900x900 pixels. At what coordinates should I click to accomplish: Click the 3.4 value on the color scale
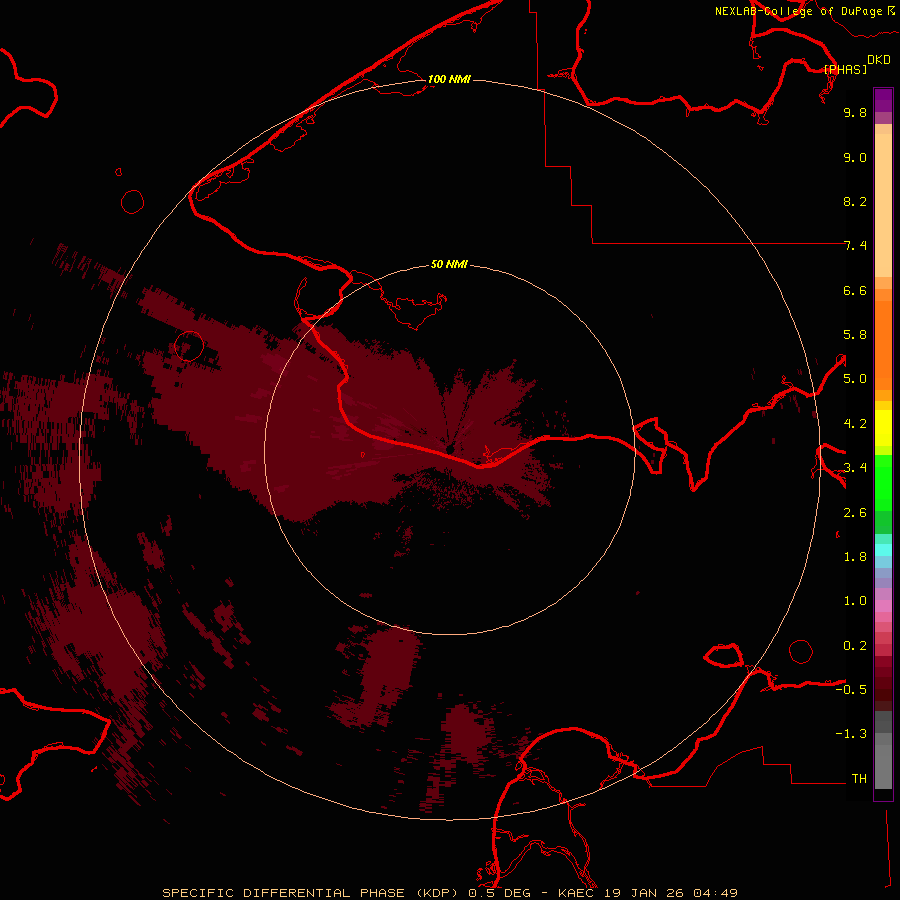click(855, 468)
